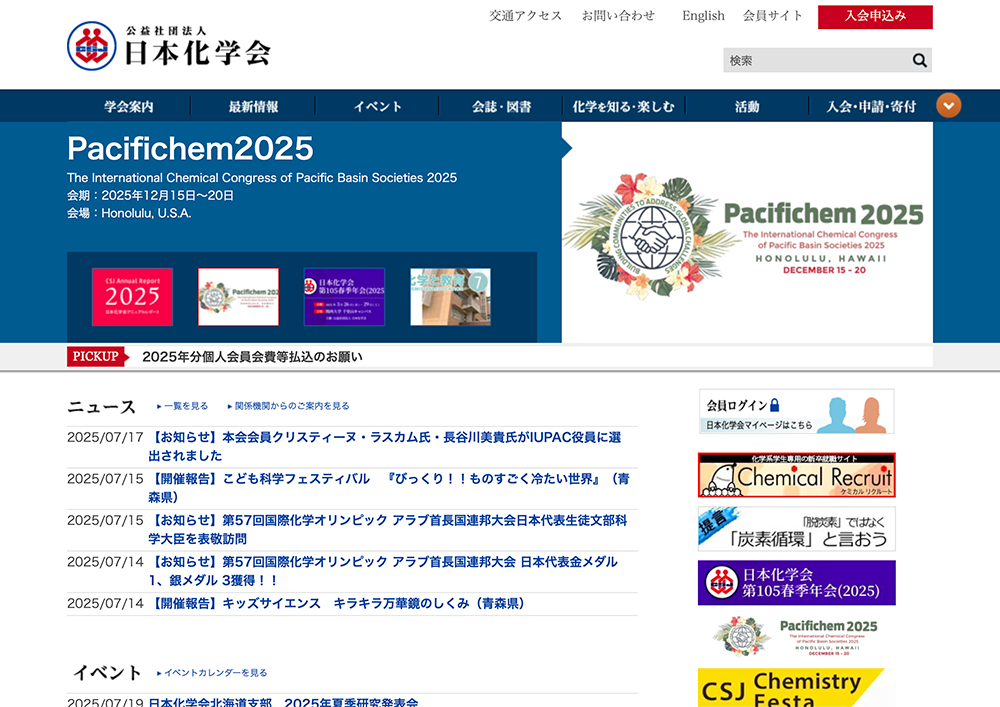
Task: Click the イベント section heading
Action: pos(107,673)
